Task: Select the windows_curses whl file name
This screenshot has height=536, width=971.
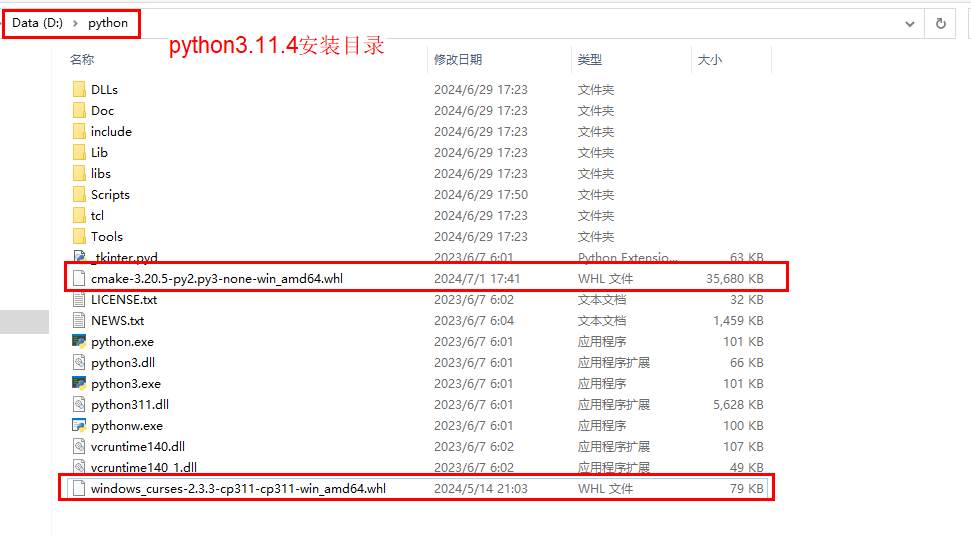Action: pyautogui.click(x=238, y=488)
